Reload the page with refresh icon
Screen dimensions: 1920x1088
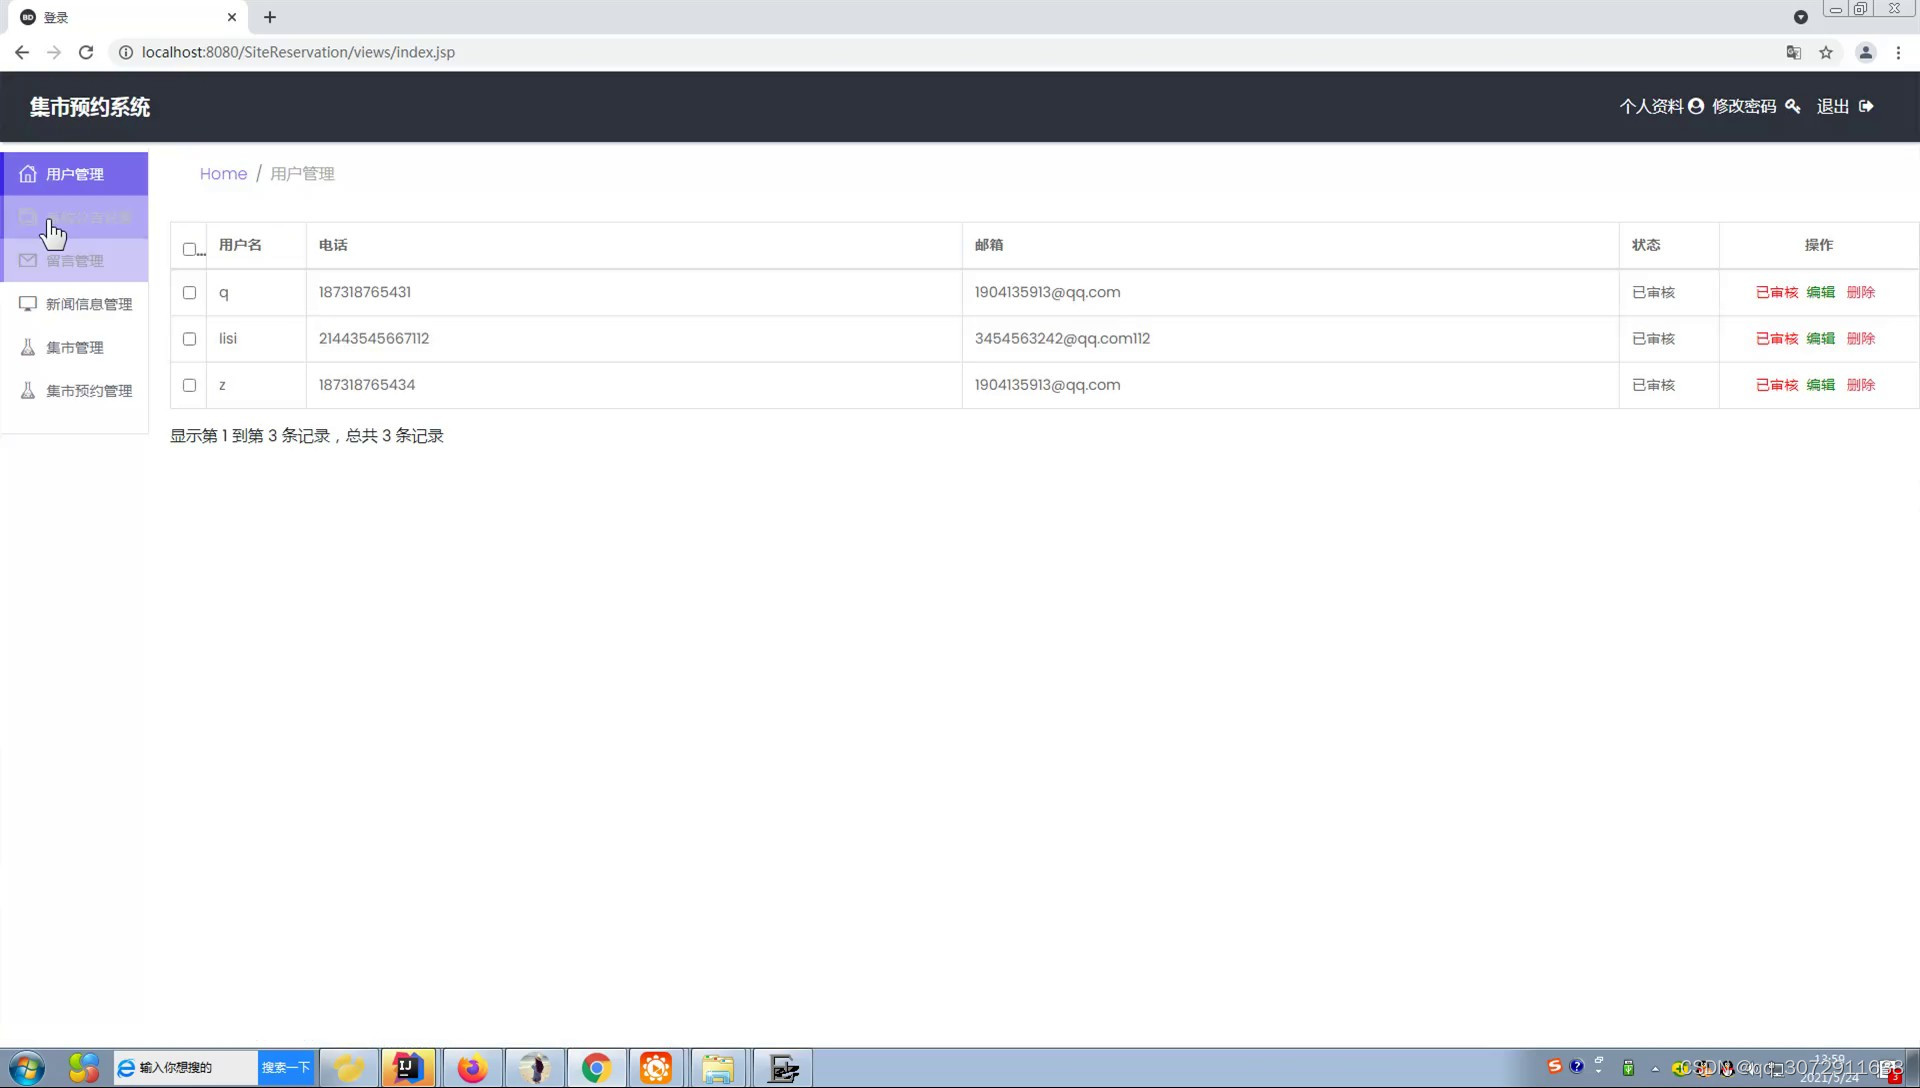[86, 52]
